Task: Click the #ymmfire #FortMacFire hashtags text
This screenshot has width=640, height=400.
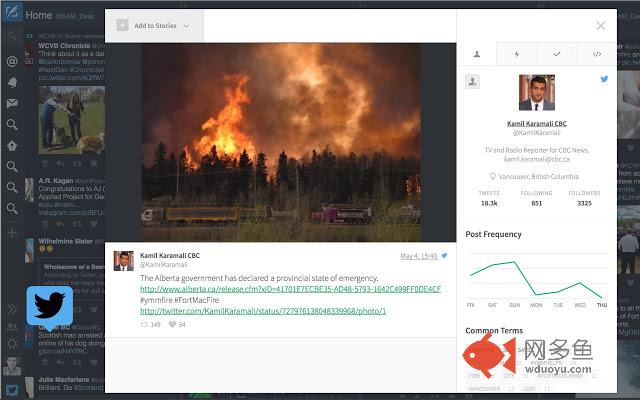Action: click(x=180, y=300)
